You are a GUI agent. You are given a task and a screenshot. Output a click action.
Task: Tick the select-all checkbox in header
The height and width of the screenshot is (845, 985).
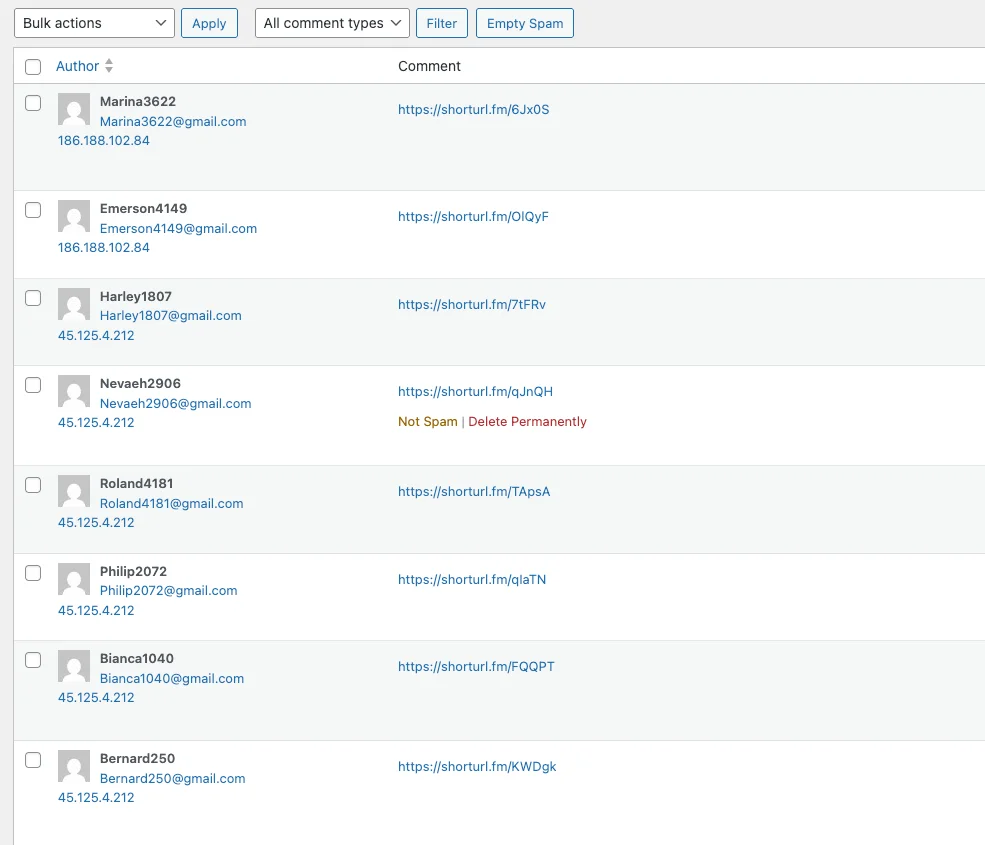tap(33, 67)
